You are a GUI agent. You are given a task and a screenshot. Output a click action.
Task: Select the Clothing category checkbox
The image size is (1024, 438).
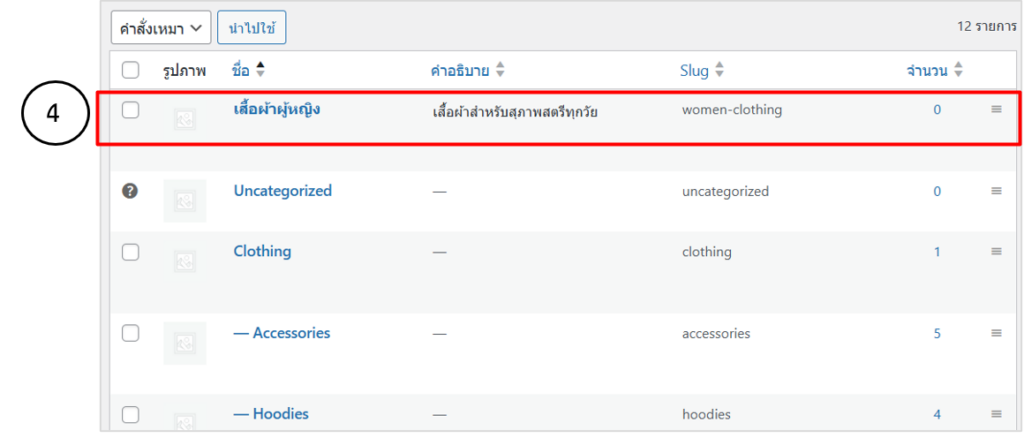(130, 252)
